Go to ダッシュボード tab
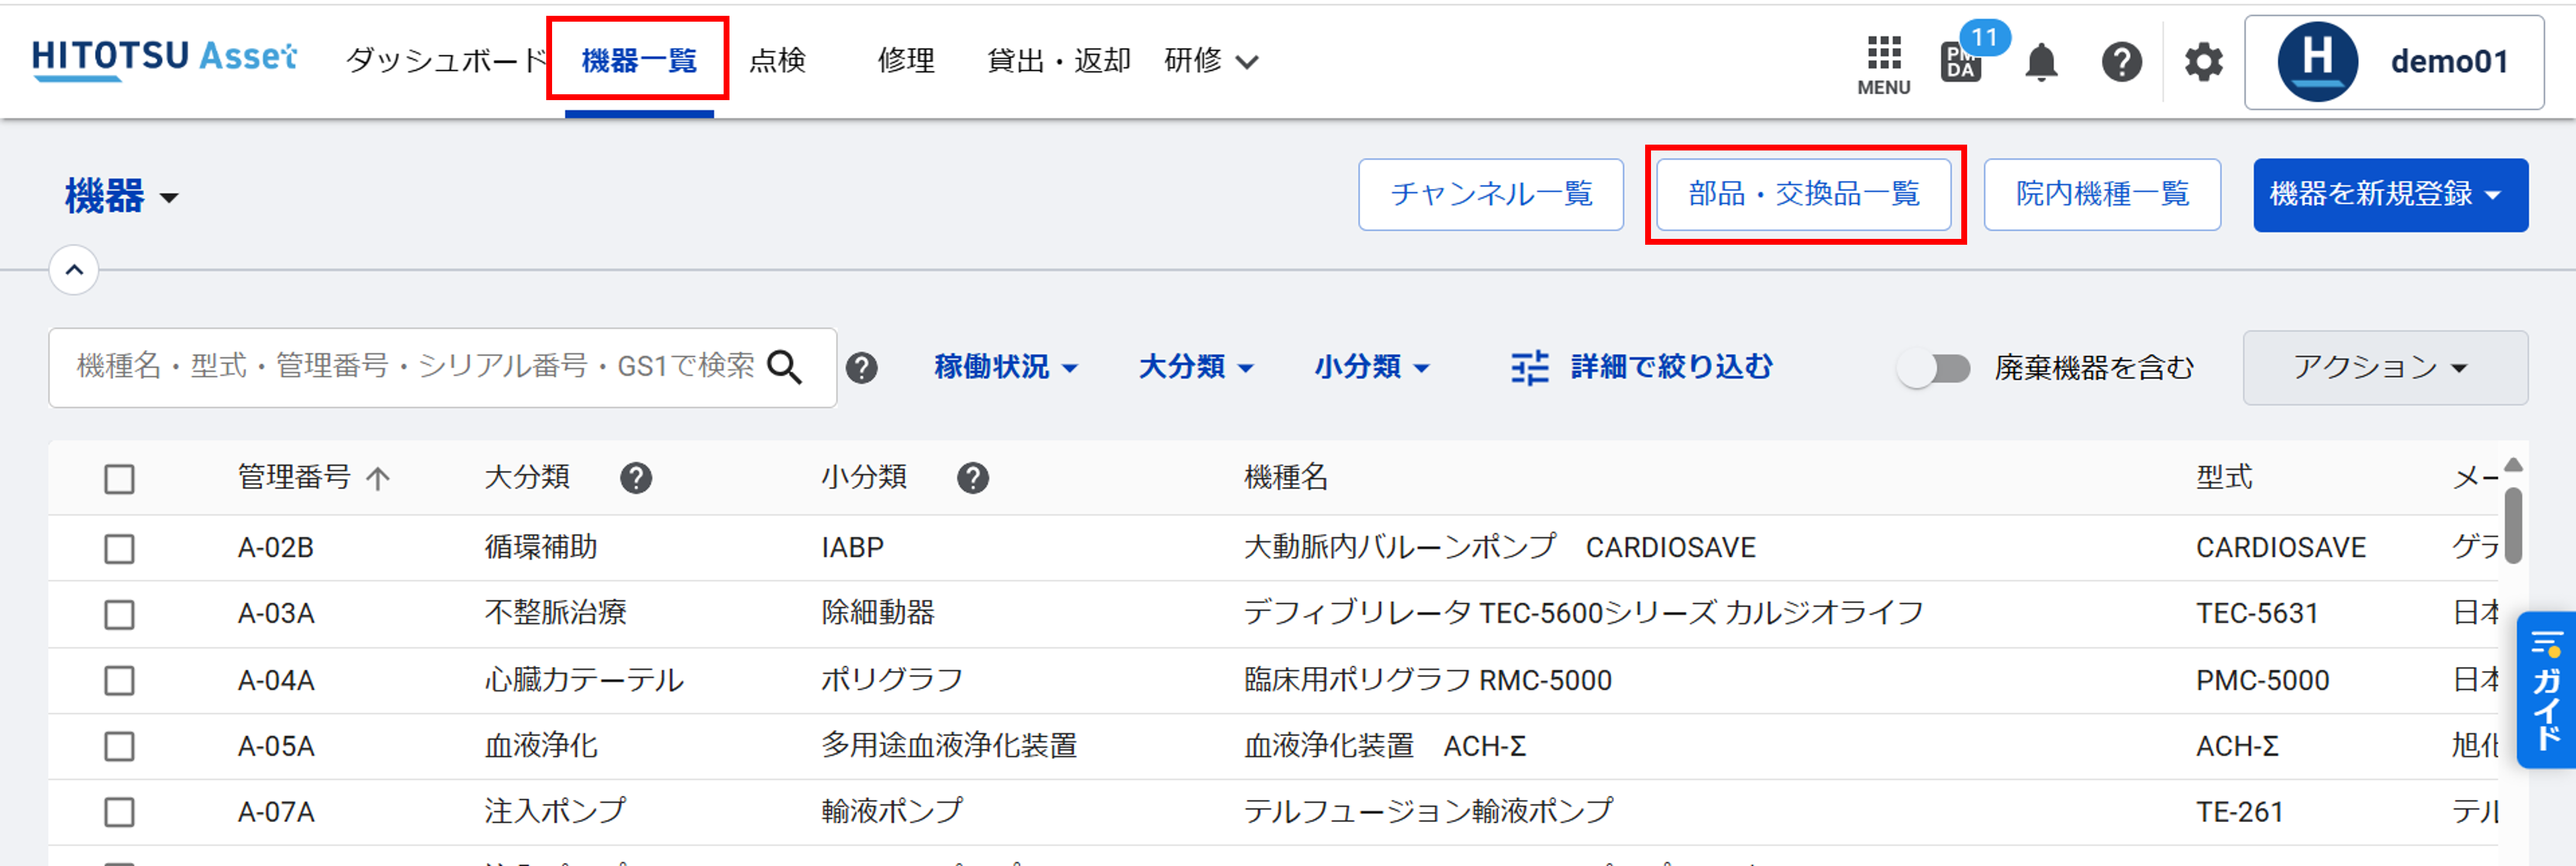 point(446,61)
